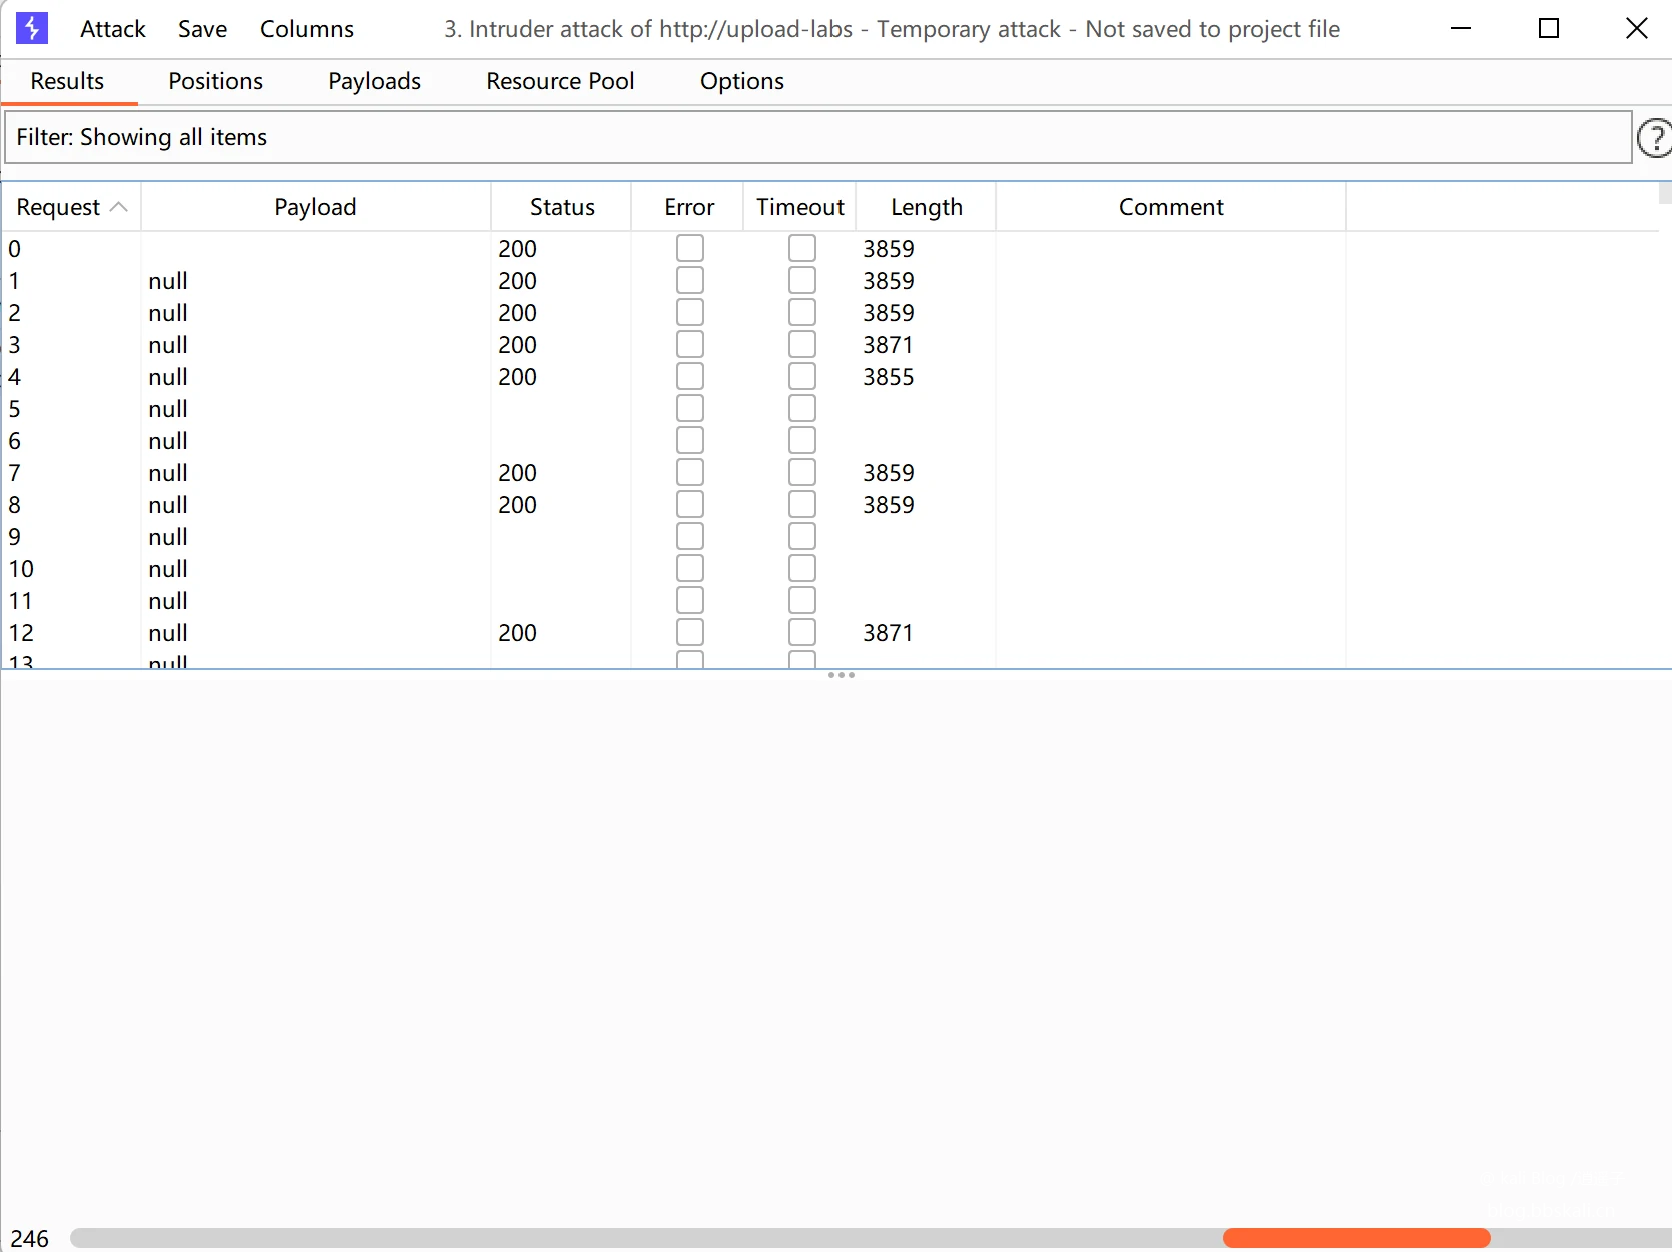The width and height of the screenshot is (1672, 1252).
Task: Maximize the Intruder attack window
Action: (x=1548, y=28)
